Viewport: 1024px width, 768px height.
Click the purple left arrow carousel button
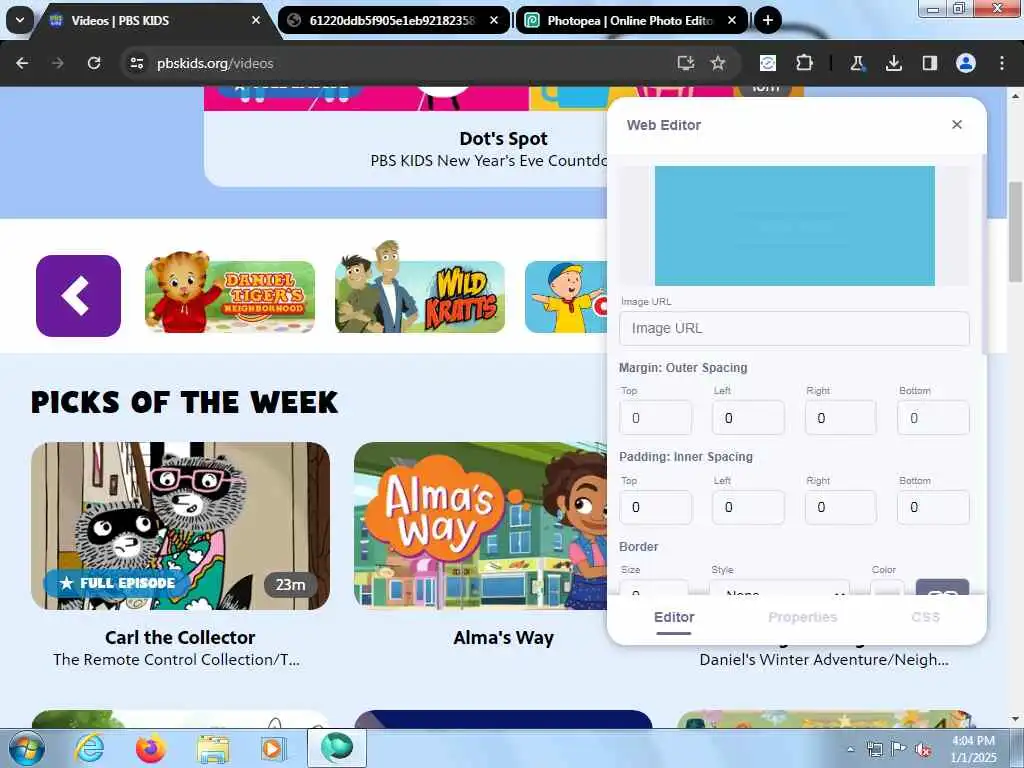(78, 296)
